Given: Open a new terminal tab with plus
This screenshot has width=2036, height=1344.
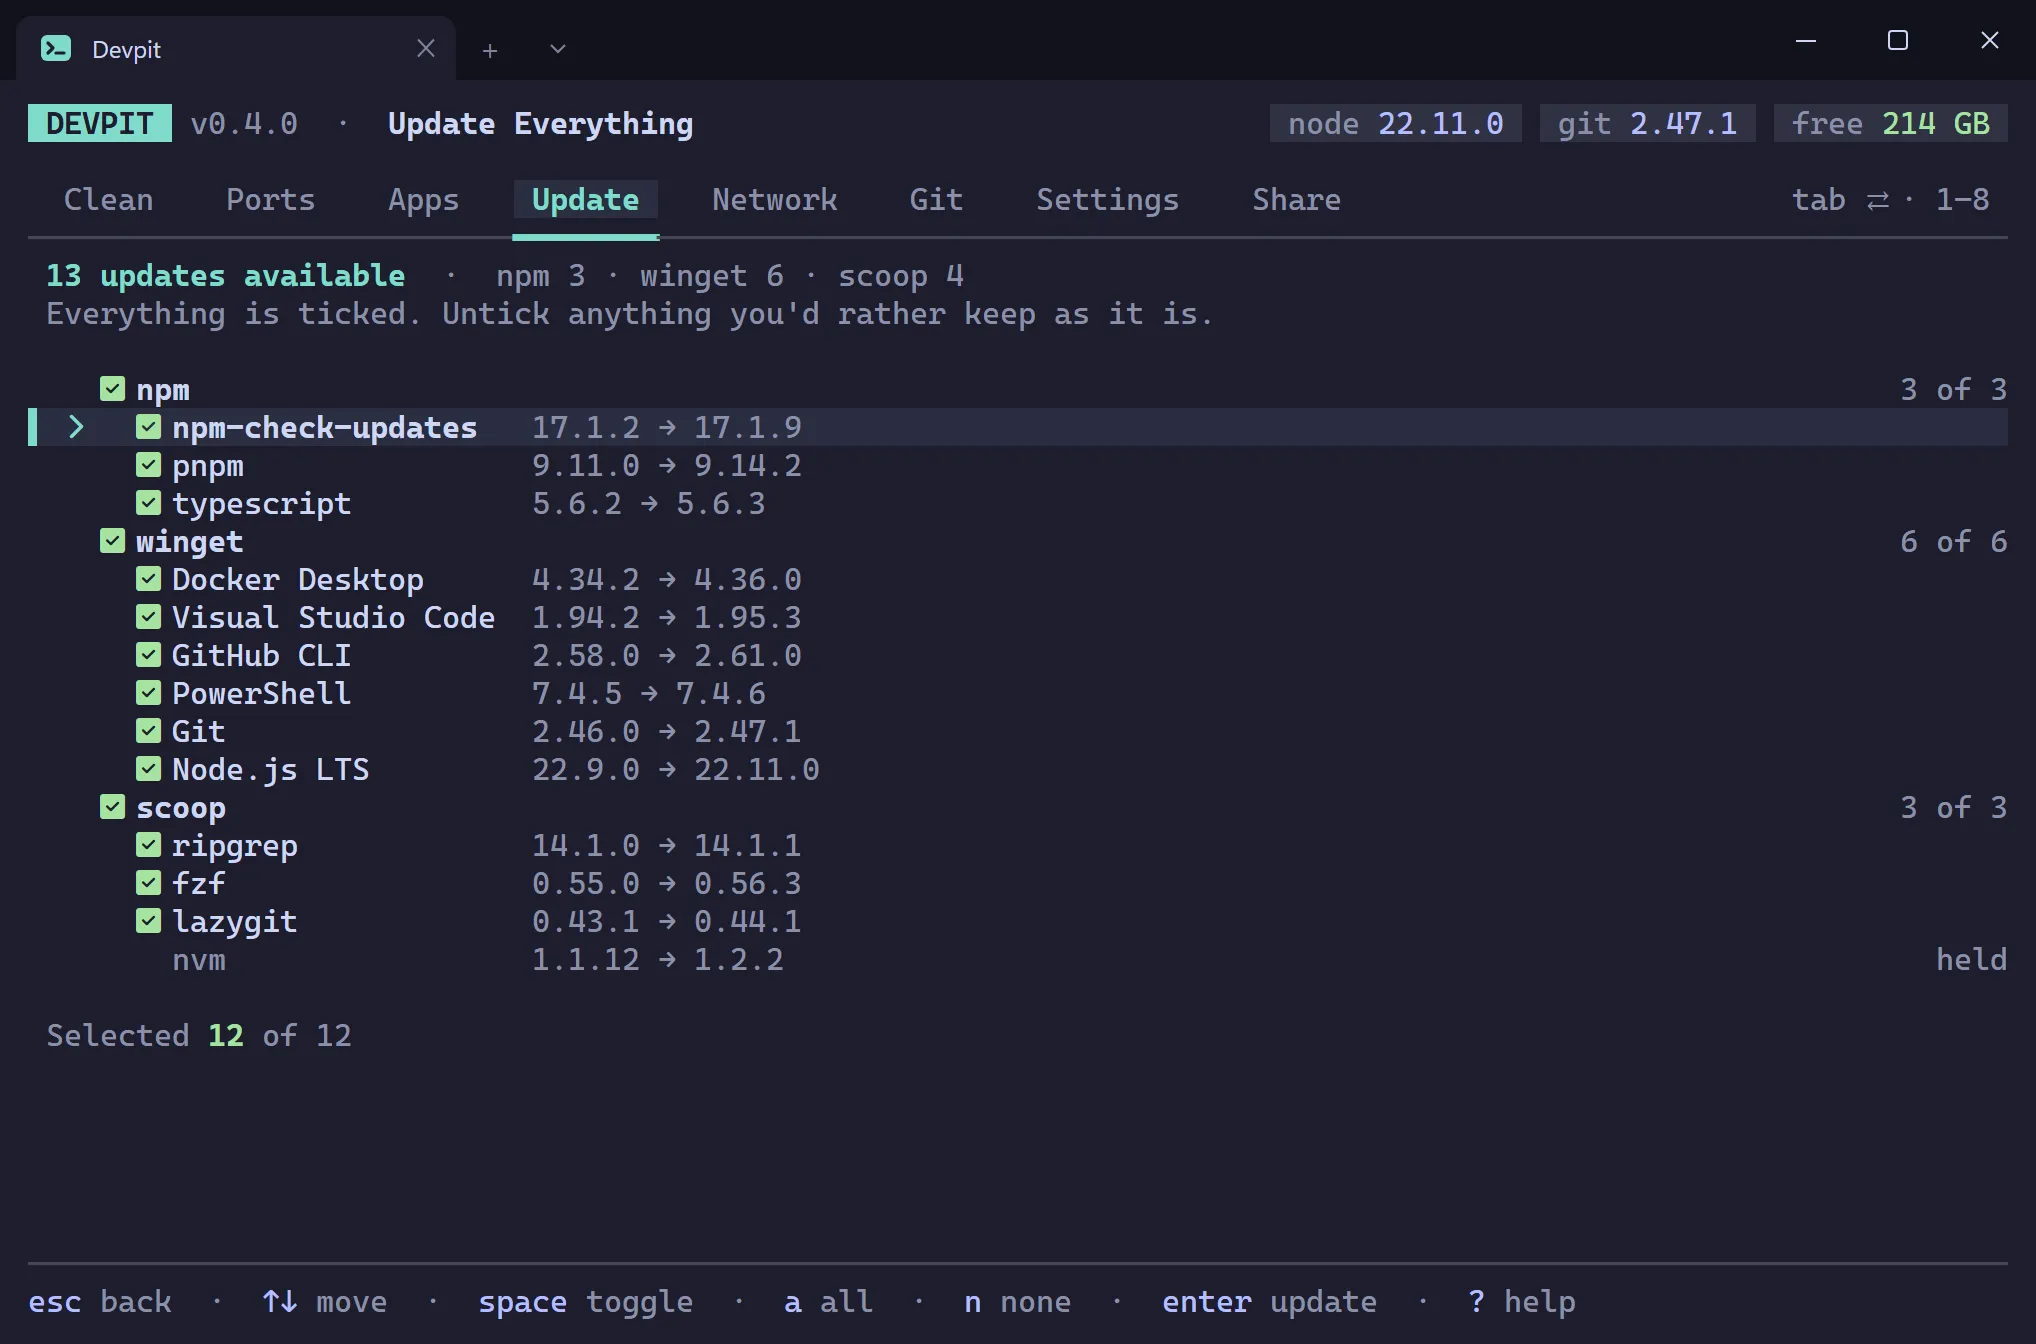Looking at the screenshot, I should click(x=490, y=49).
